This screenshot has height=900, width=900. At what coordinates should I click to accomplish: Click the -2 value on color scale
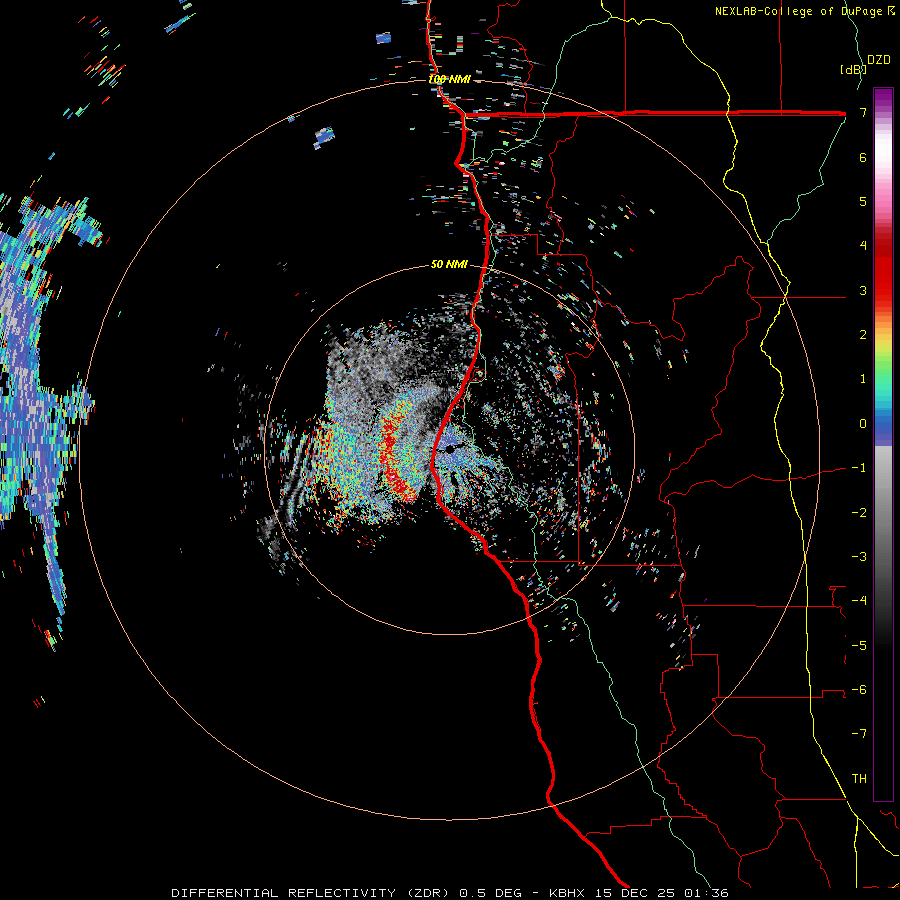859,513
